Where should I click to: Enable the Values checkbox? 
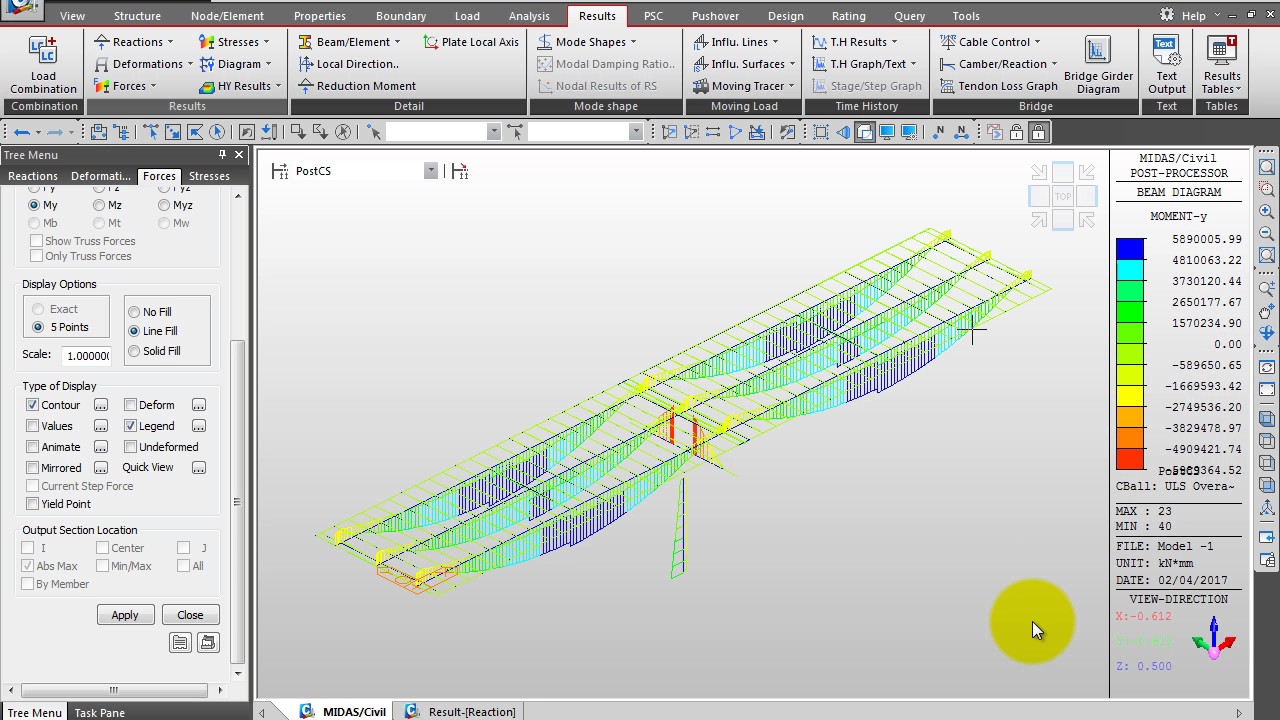[x=33, y=426]
